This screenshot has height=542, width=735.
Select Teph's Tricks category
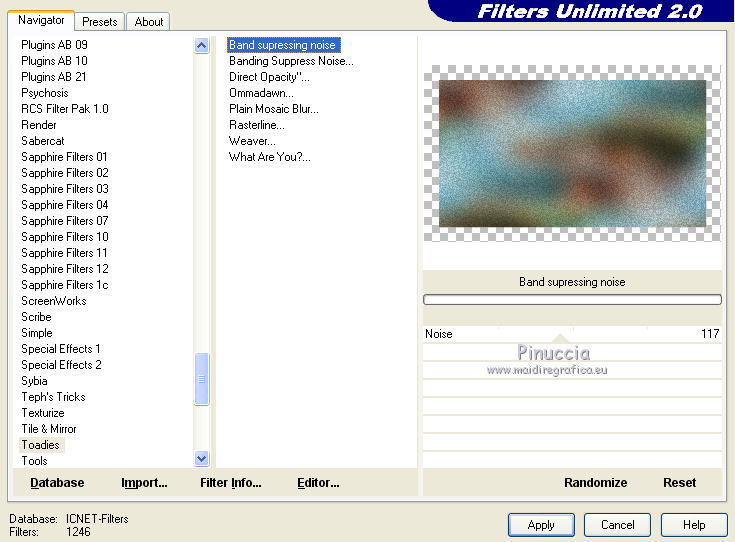[x=53, y=397]
